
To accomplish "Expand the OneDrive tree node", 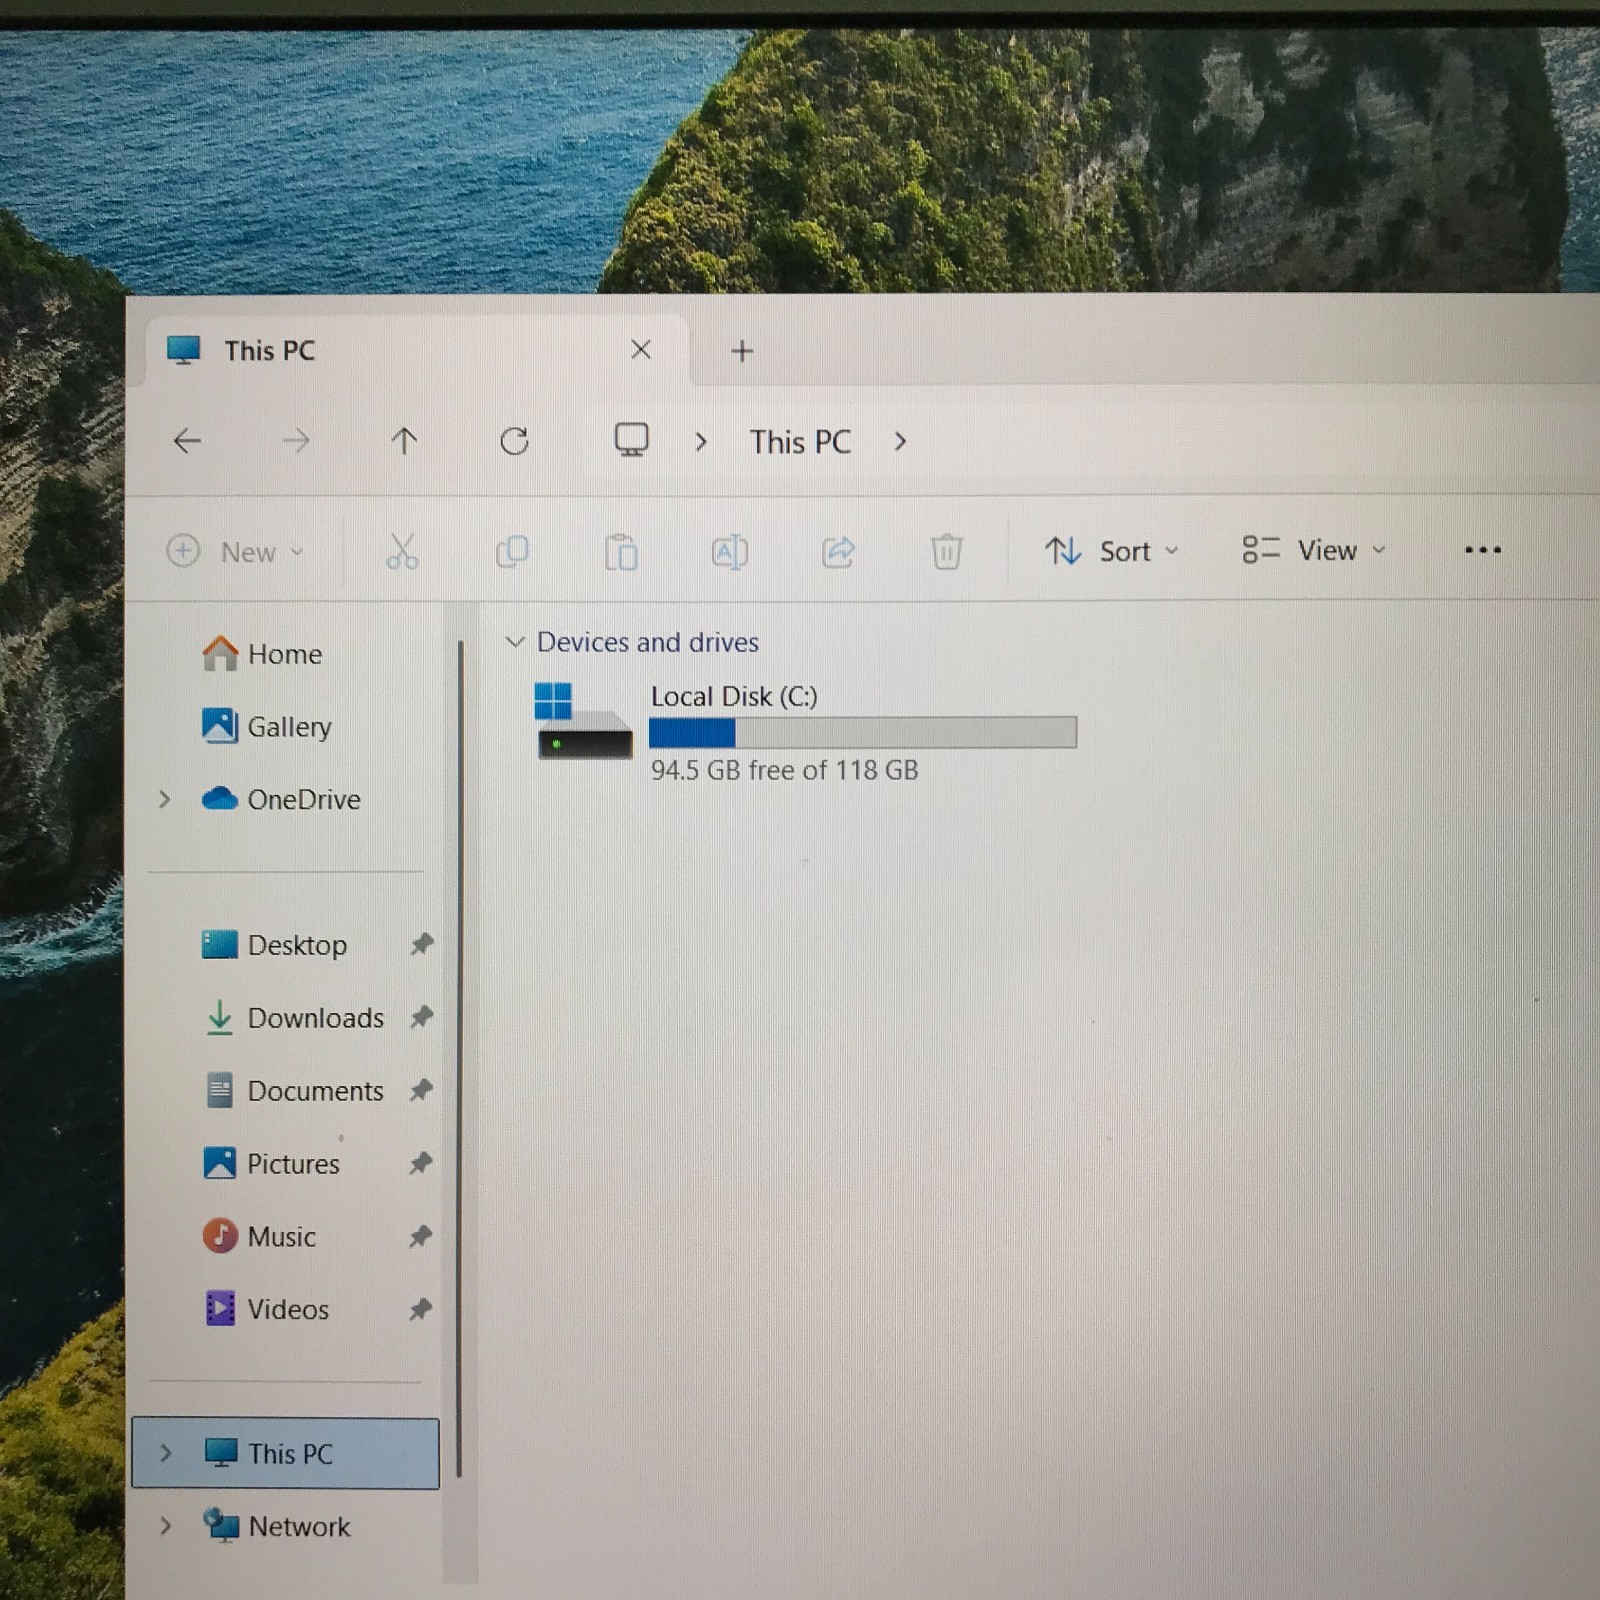I will 165,799.
